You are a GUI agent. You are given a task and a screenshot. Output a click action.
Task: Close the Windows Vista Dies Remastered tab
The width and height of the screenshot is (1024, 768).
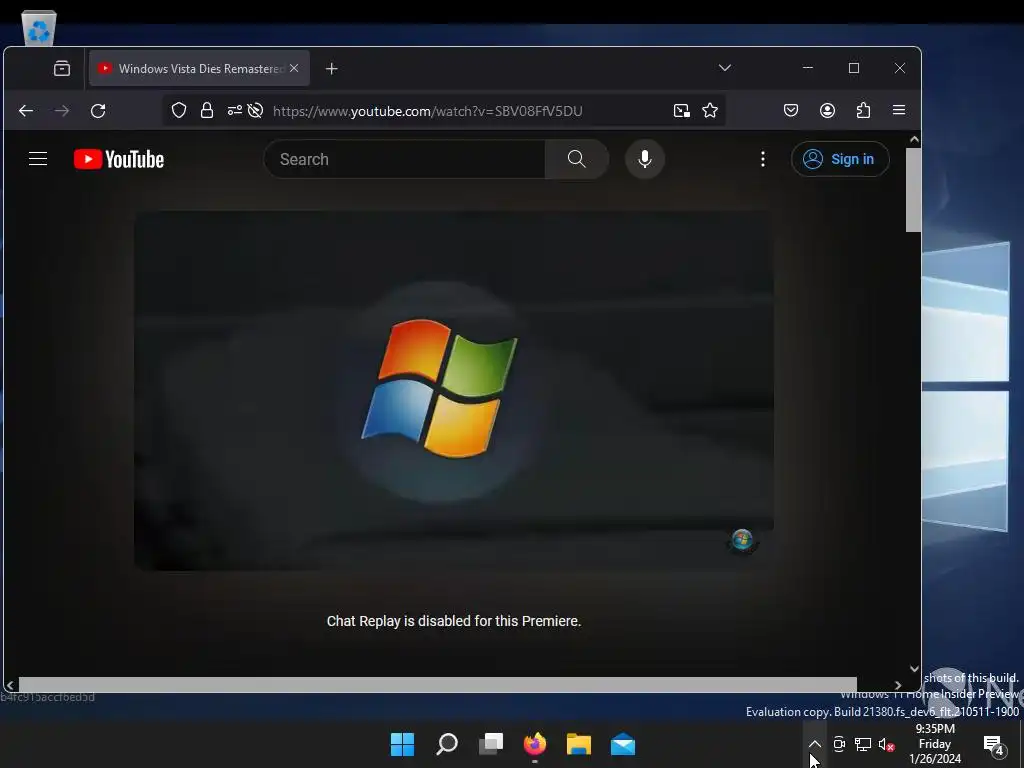click(294, 68)
